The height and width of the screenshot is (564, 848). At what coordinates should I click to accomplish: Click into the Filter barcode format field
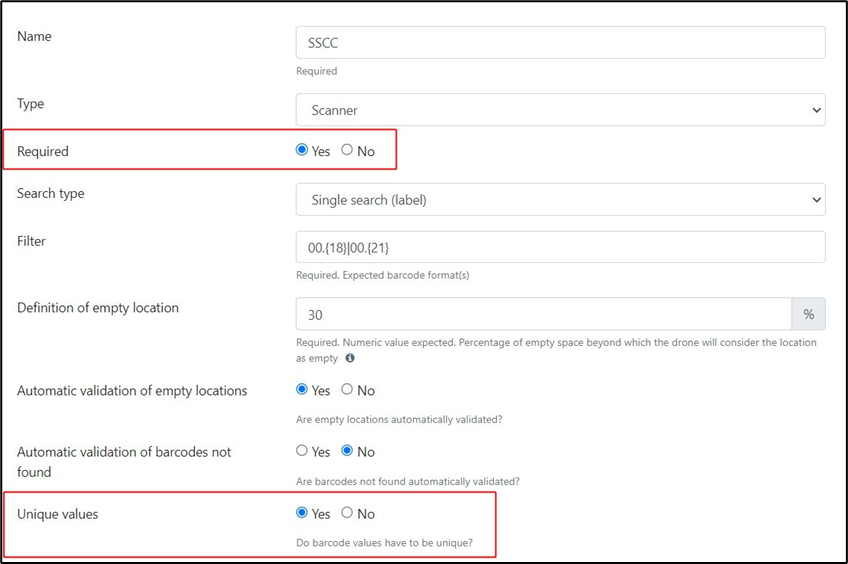560,247
